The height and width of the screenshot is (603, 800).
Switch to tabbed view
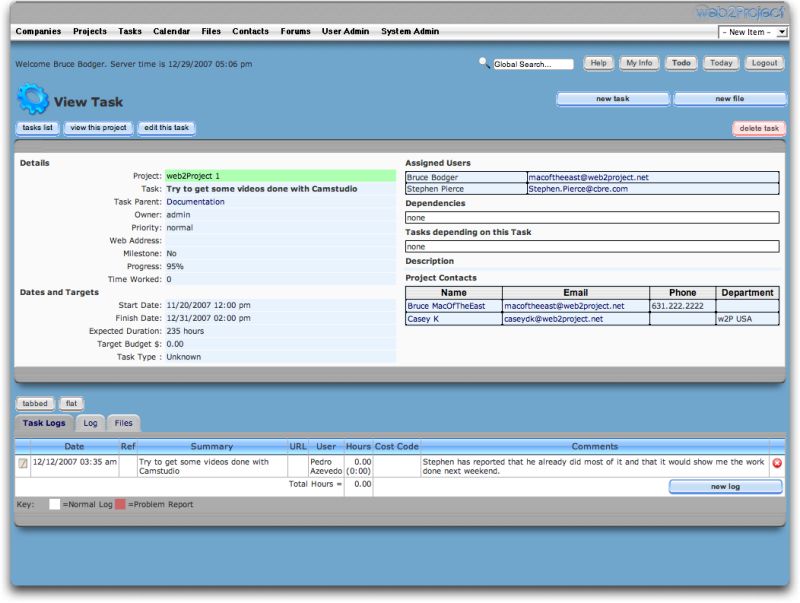click(35, 404)
